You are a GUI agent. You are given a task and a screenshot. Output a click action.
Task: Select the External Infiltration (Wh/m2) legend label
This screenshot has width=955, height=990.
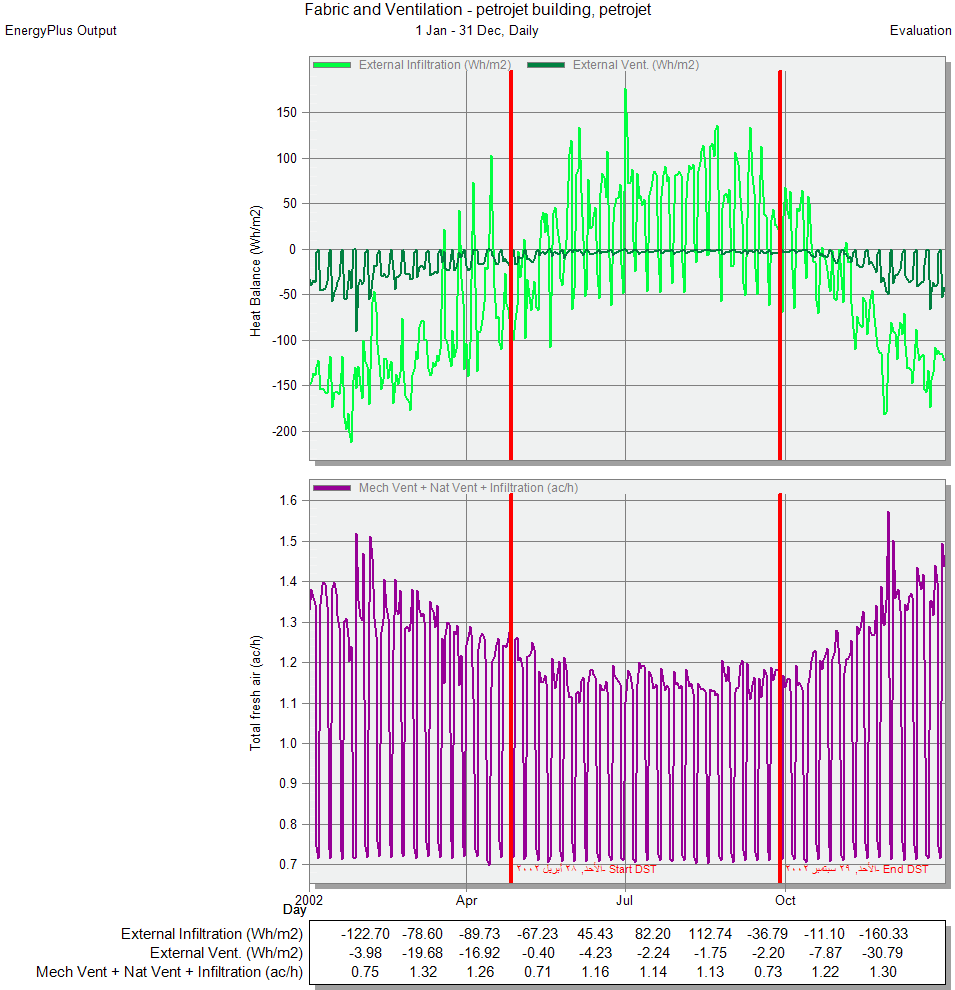point(435,65)
